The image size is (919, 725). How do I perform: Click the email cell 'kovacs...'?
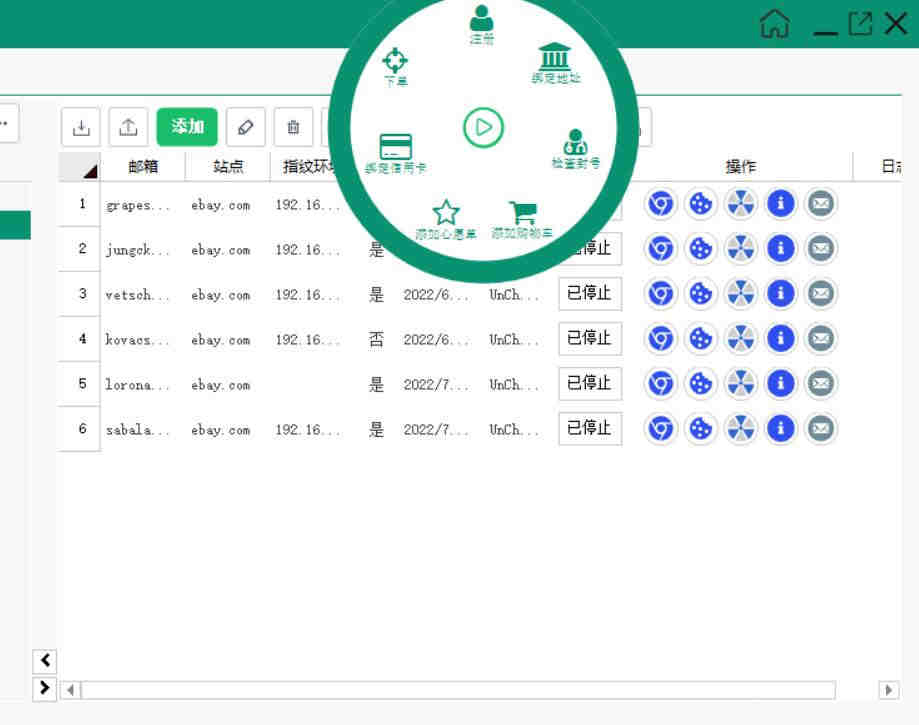tap(138, 339)
